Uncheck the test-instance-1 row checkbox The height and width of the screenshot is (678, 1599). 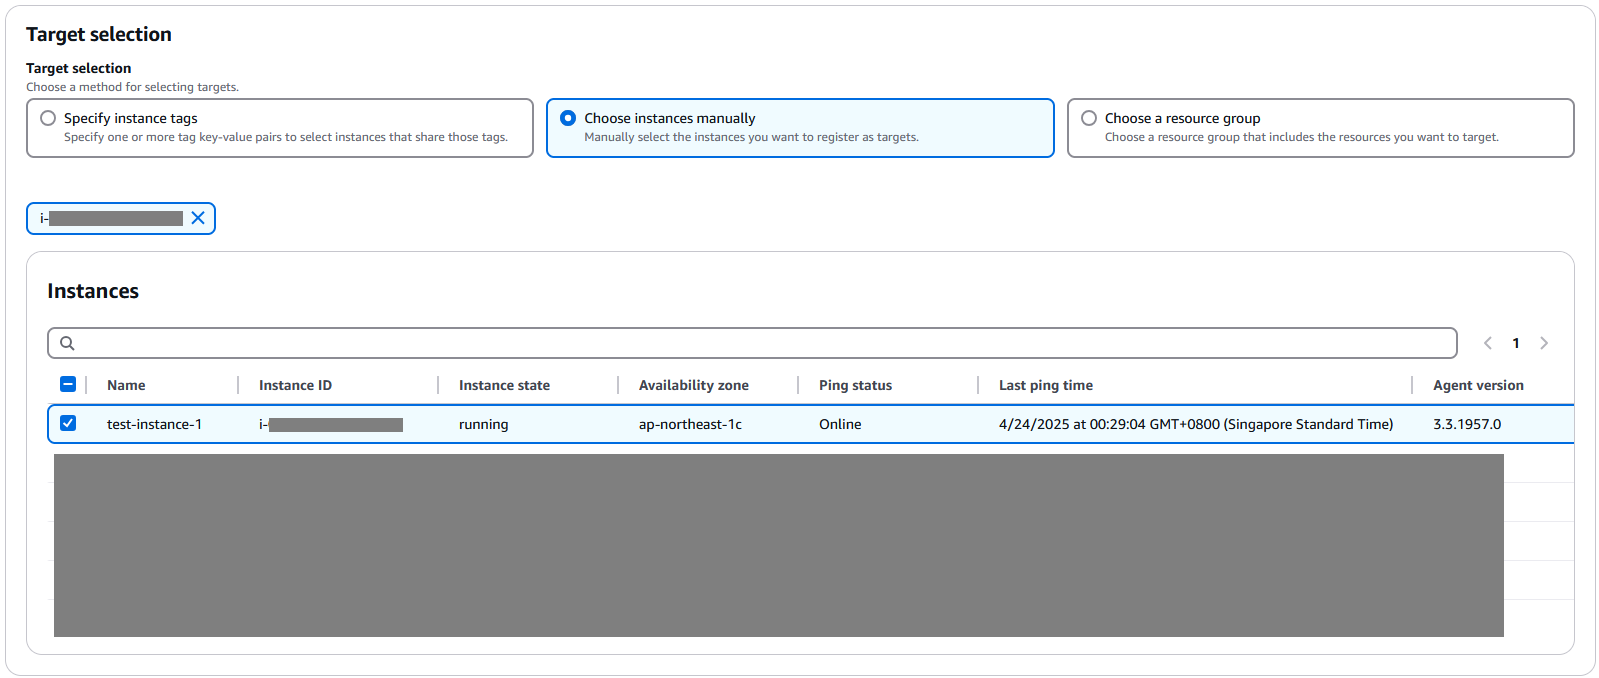point(68,423)
